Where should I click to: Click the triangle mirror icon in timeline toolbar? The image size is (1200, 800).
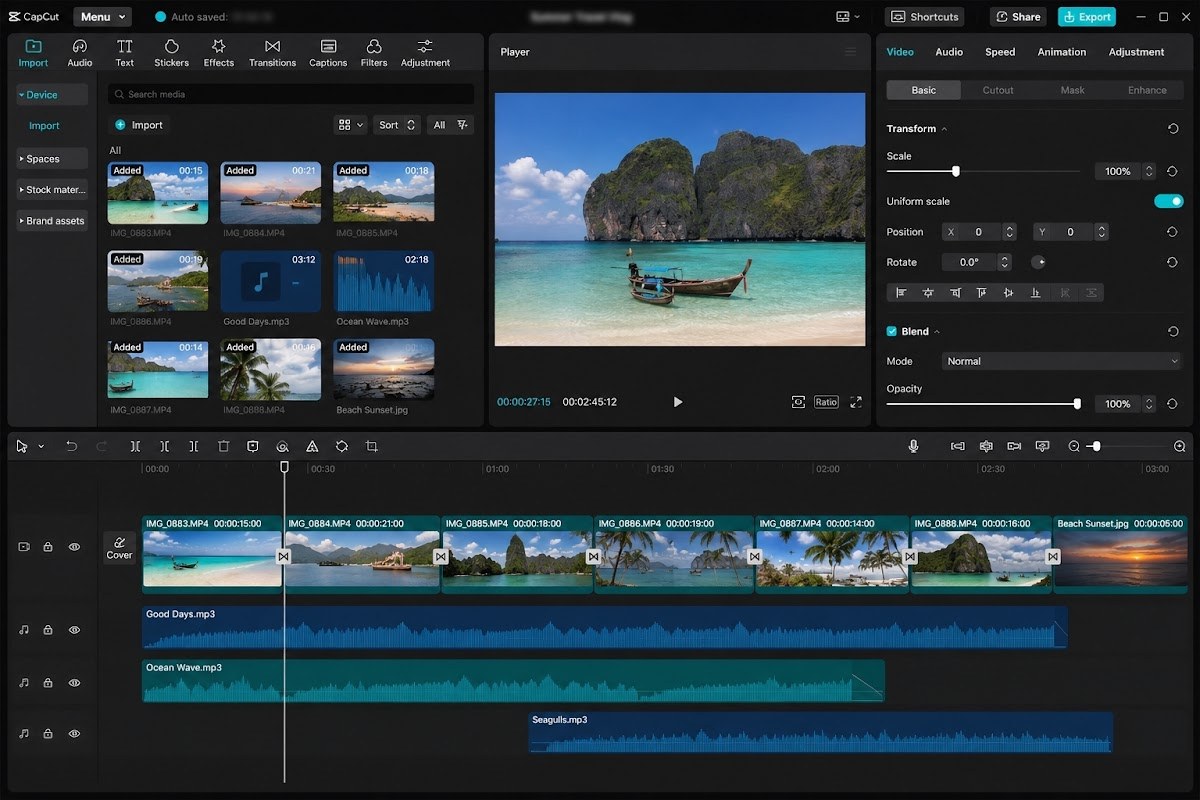pyautogui.click(x=312, y=446)
